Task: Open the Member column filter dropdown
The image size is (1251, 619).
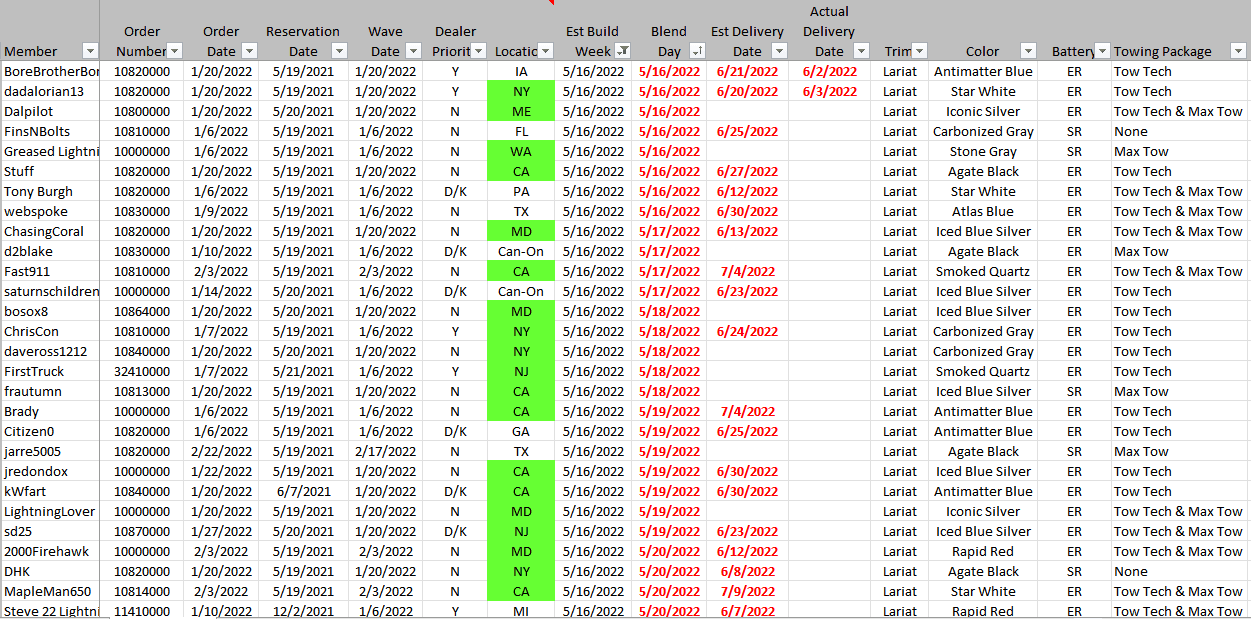Action: (x=90, y=51)
